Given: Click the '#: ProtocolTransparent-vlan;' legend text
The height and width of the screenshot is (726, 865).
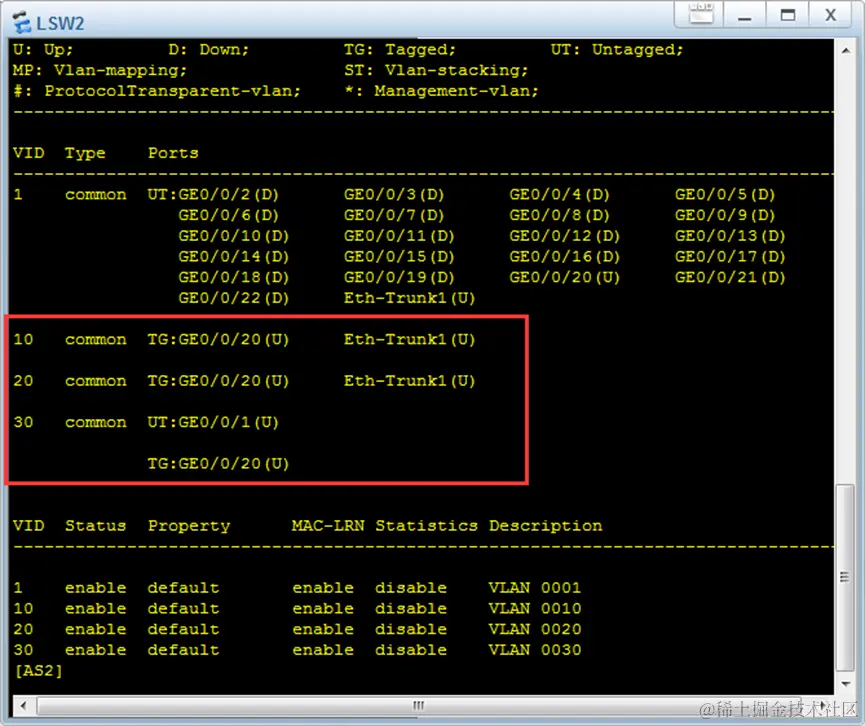Looking at the screenshot, I should (x=157, y=91).
